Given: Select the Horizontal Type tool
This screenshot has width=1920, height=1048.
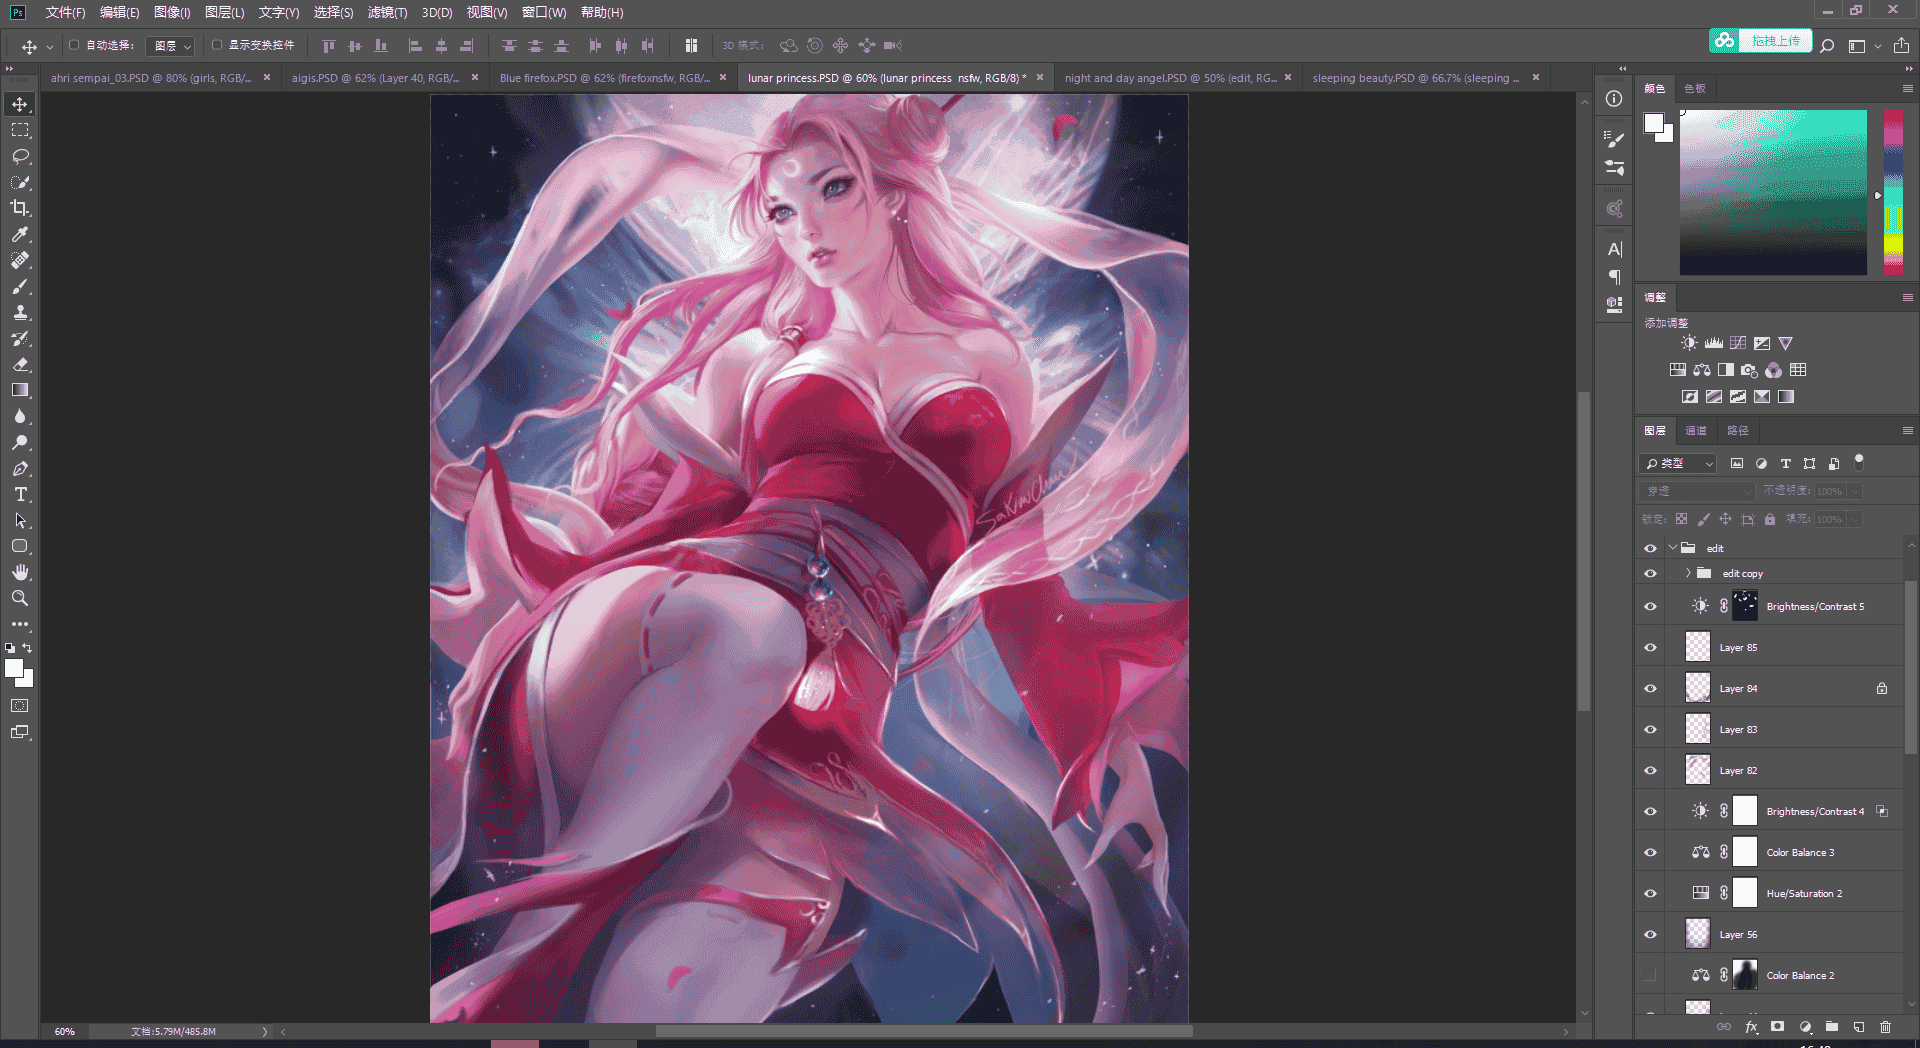Looking at the screenshot, I should pyautogui.click(x=20, y=494).
